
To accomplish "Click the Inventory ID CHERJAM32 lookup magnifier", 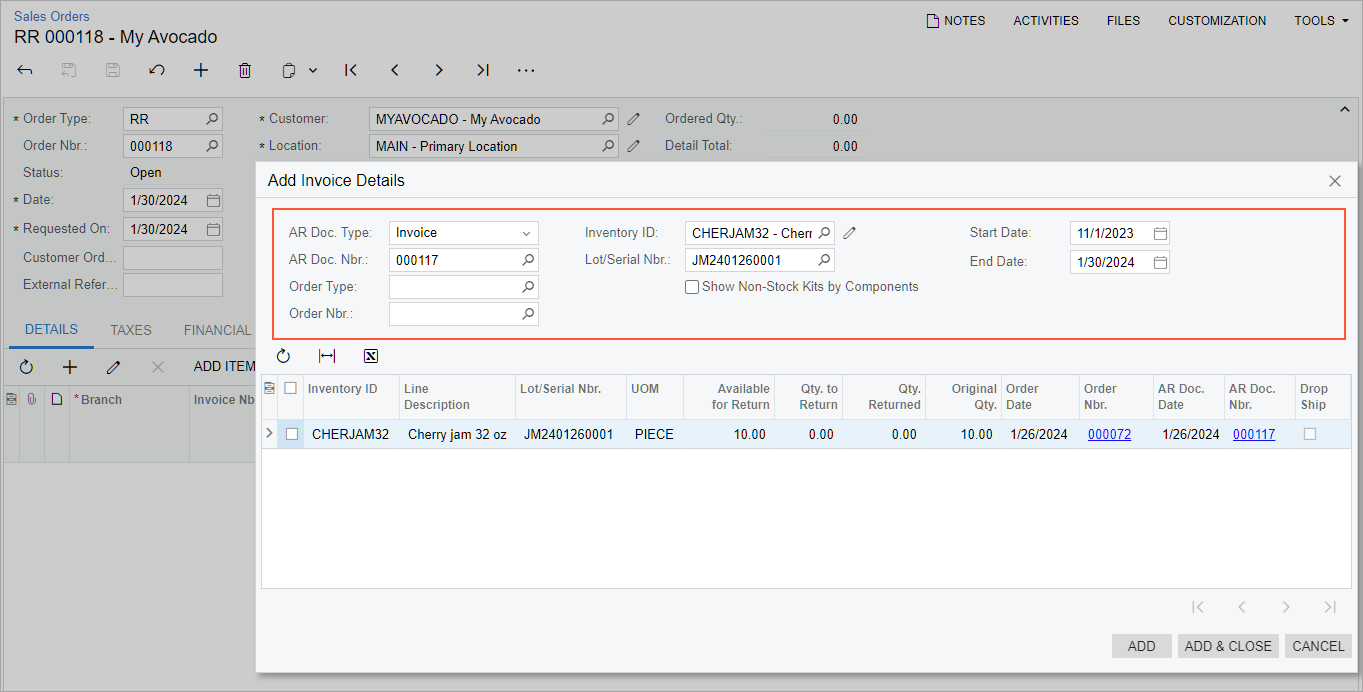I will pos(824,233).
